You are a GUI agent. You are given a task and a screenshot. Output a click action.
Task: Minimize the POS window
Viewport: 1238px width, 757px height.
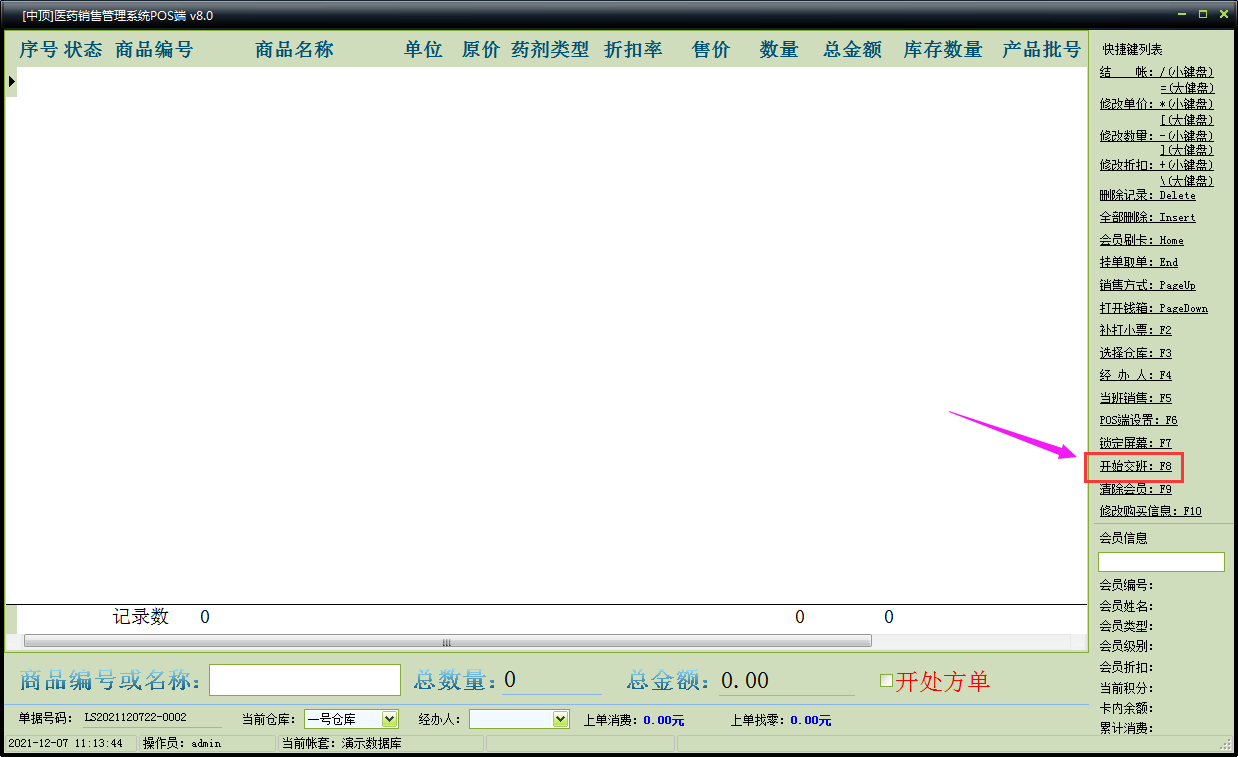1183,14
